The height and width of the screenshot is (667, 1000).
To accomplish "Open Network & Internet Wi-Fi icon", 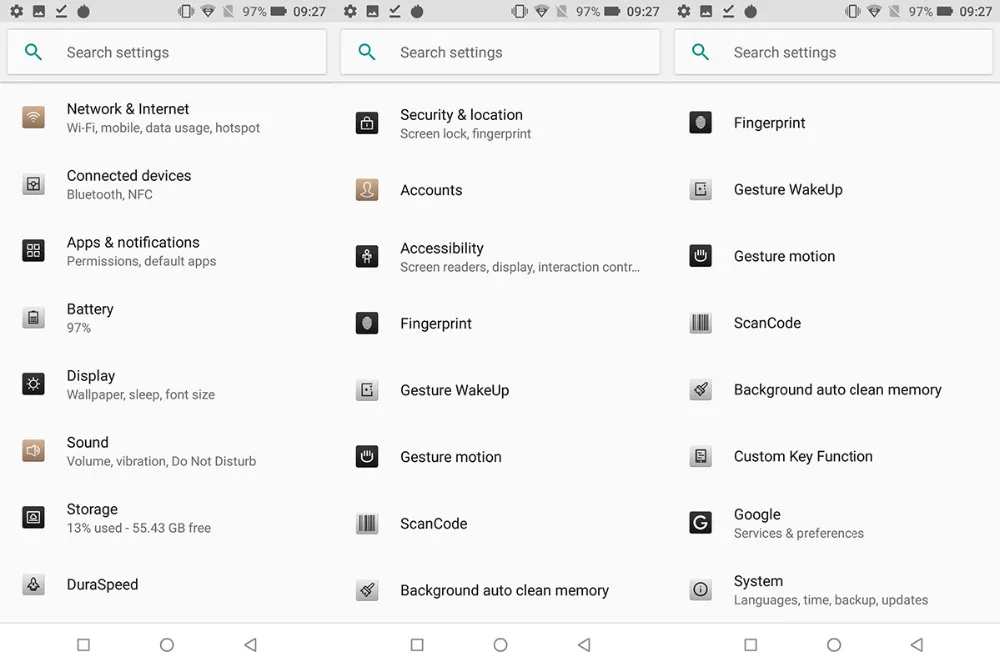I will (33, 117).
